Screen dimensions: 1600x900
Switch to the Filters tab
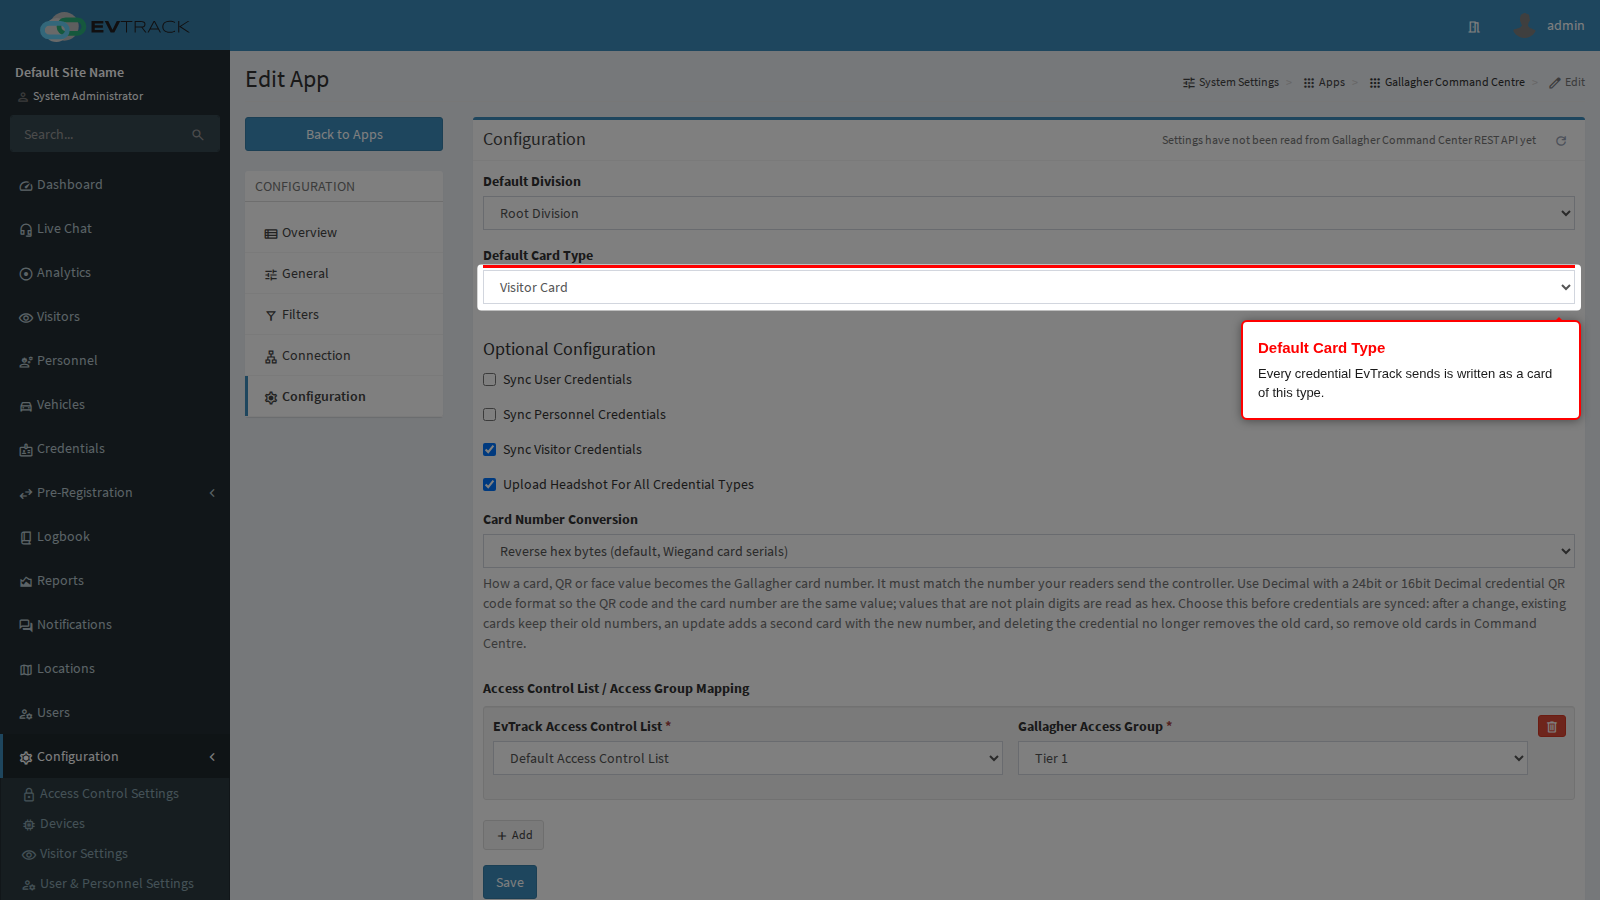pos(344,315)
